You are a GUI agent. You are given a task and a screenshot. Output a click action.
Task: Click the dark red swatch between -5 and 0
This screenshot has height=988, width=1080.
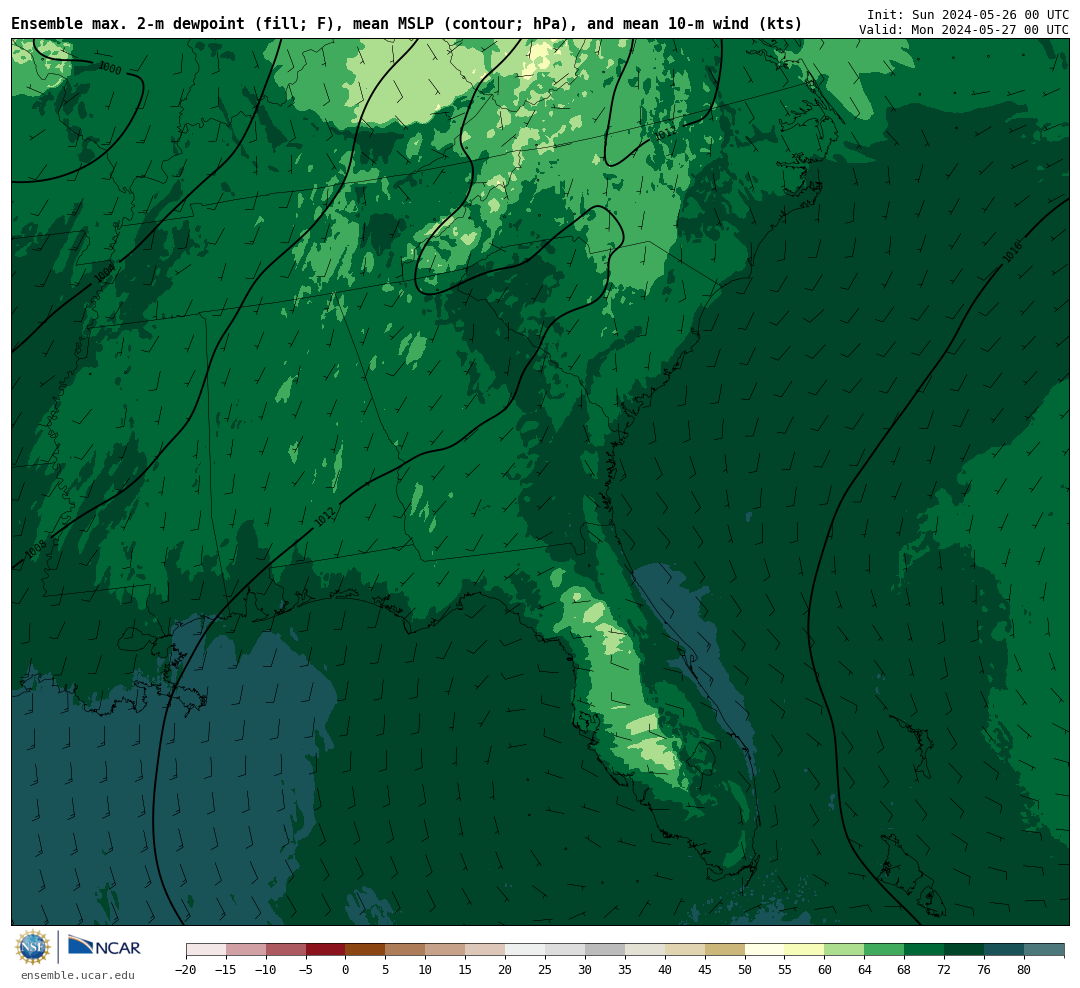325,950
